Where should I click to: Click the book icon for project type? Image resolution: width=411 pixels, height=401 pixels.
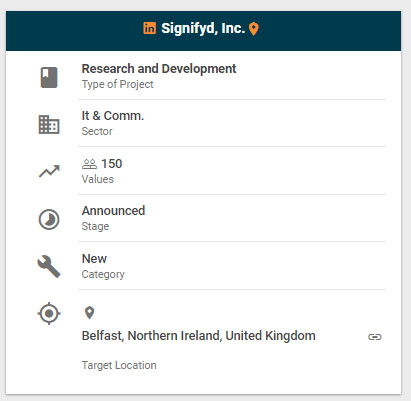click(49, 77)
